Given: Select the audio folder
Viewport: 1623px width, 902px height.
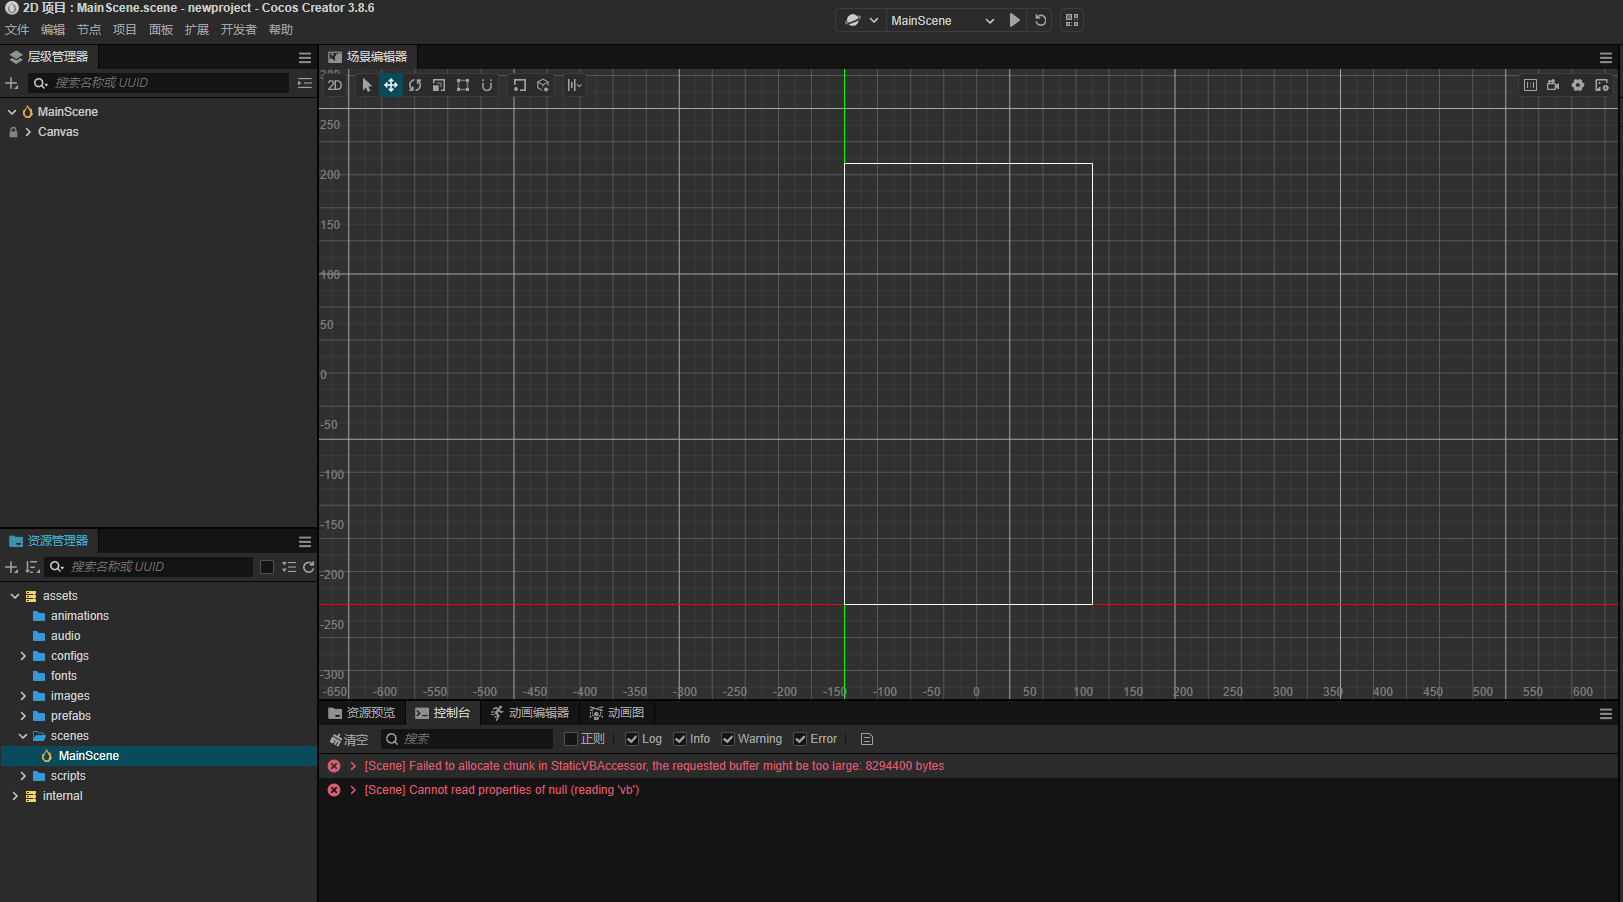Looking at the screenshot, I should click(66, 636).
